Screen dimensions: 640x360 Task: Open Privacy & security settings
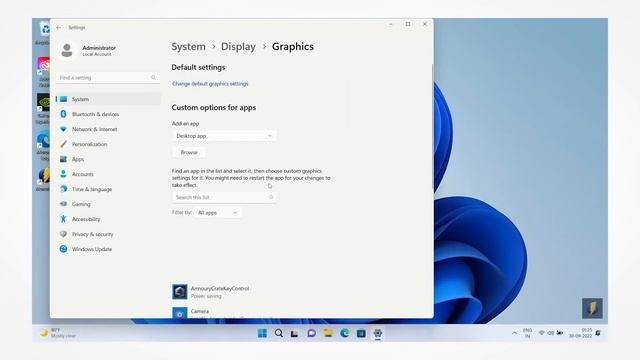pyautogui.click(x=108, y=234)
